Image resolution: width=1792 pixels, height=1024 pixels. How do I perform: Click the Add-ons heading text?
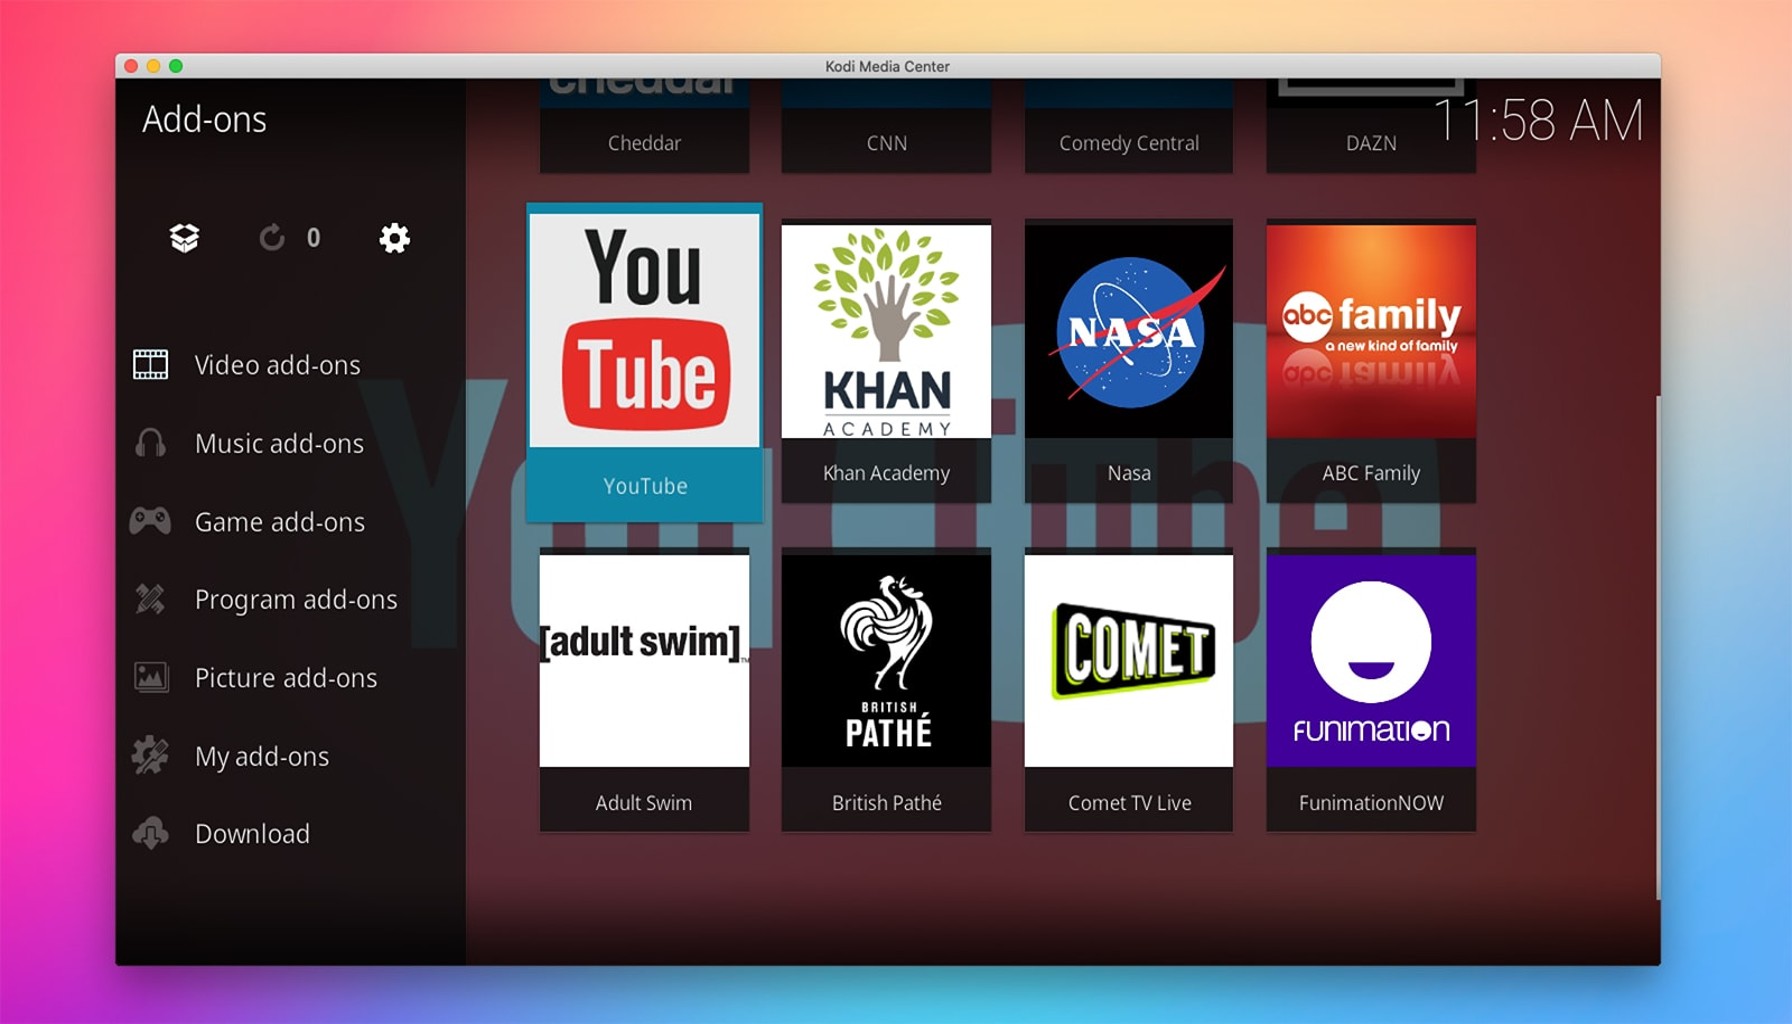tap(204, 120)
